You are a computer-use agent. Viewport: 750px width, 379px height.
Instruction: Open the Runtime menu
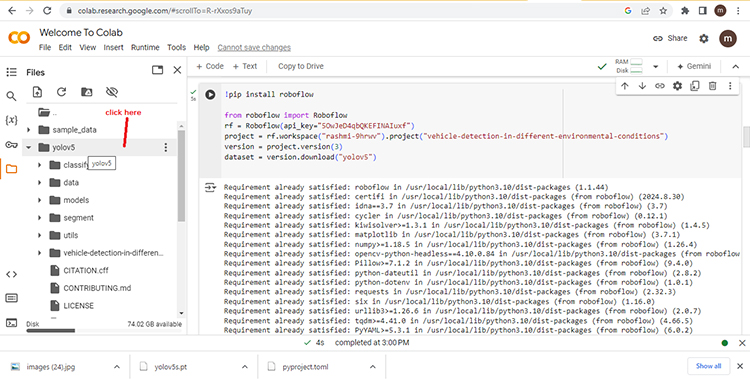(x=145, y=47)
